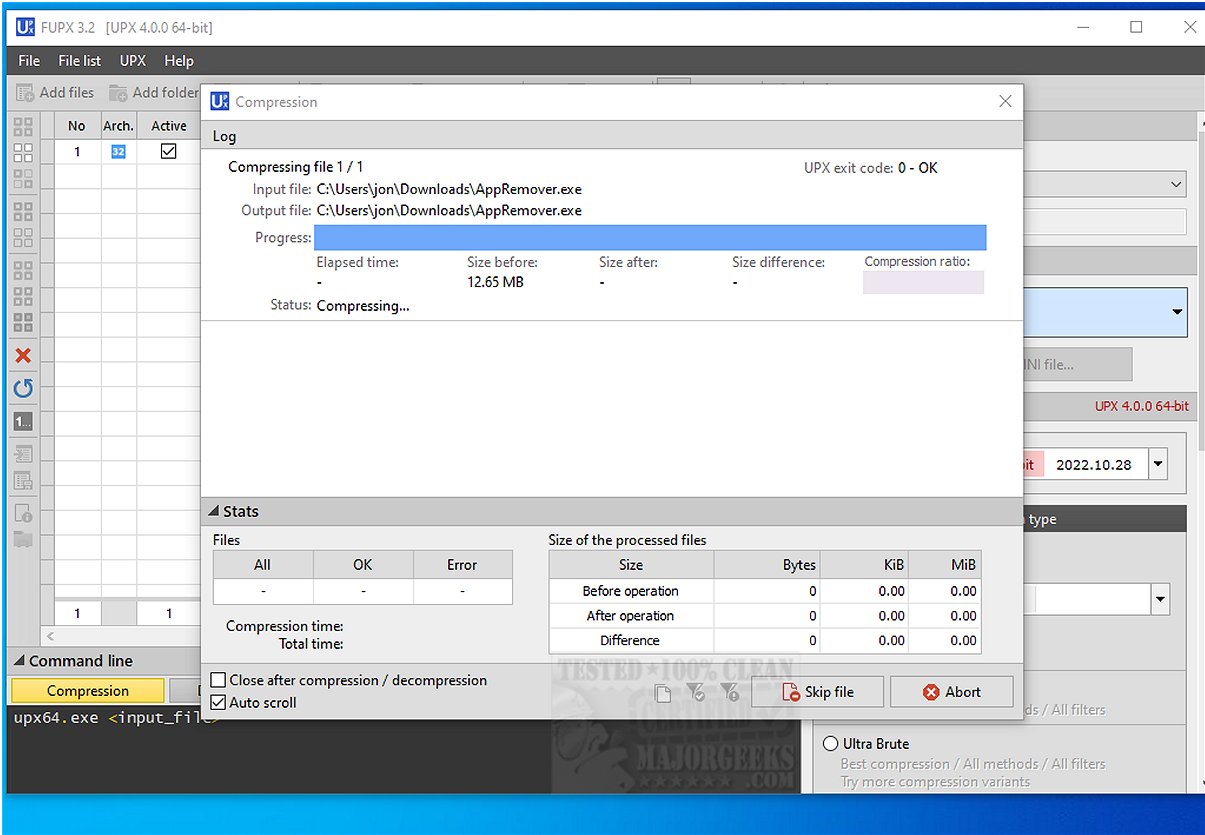Open the File menu
The height and width of the screenshot is (835, 1205).
point(29,61)
